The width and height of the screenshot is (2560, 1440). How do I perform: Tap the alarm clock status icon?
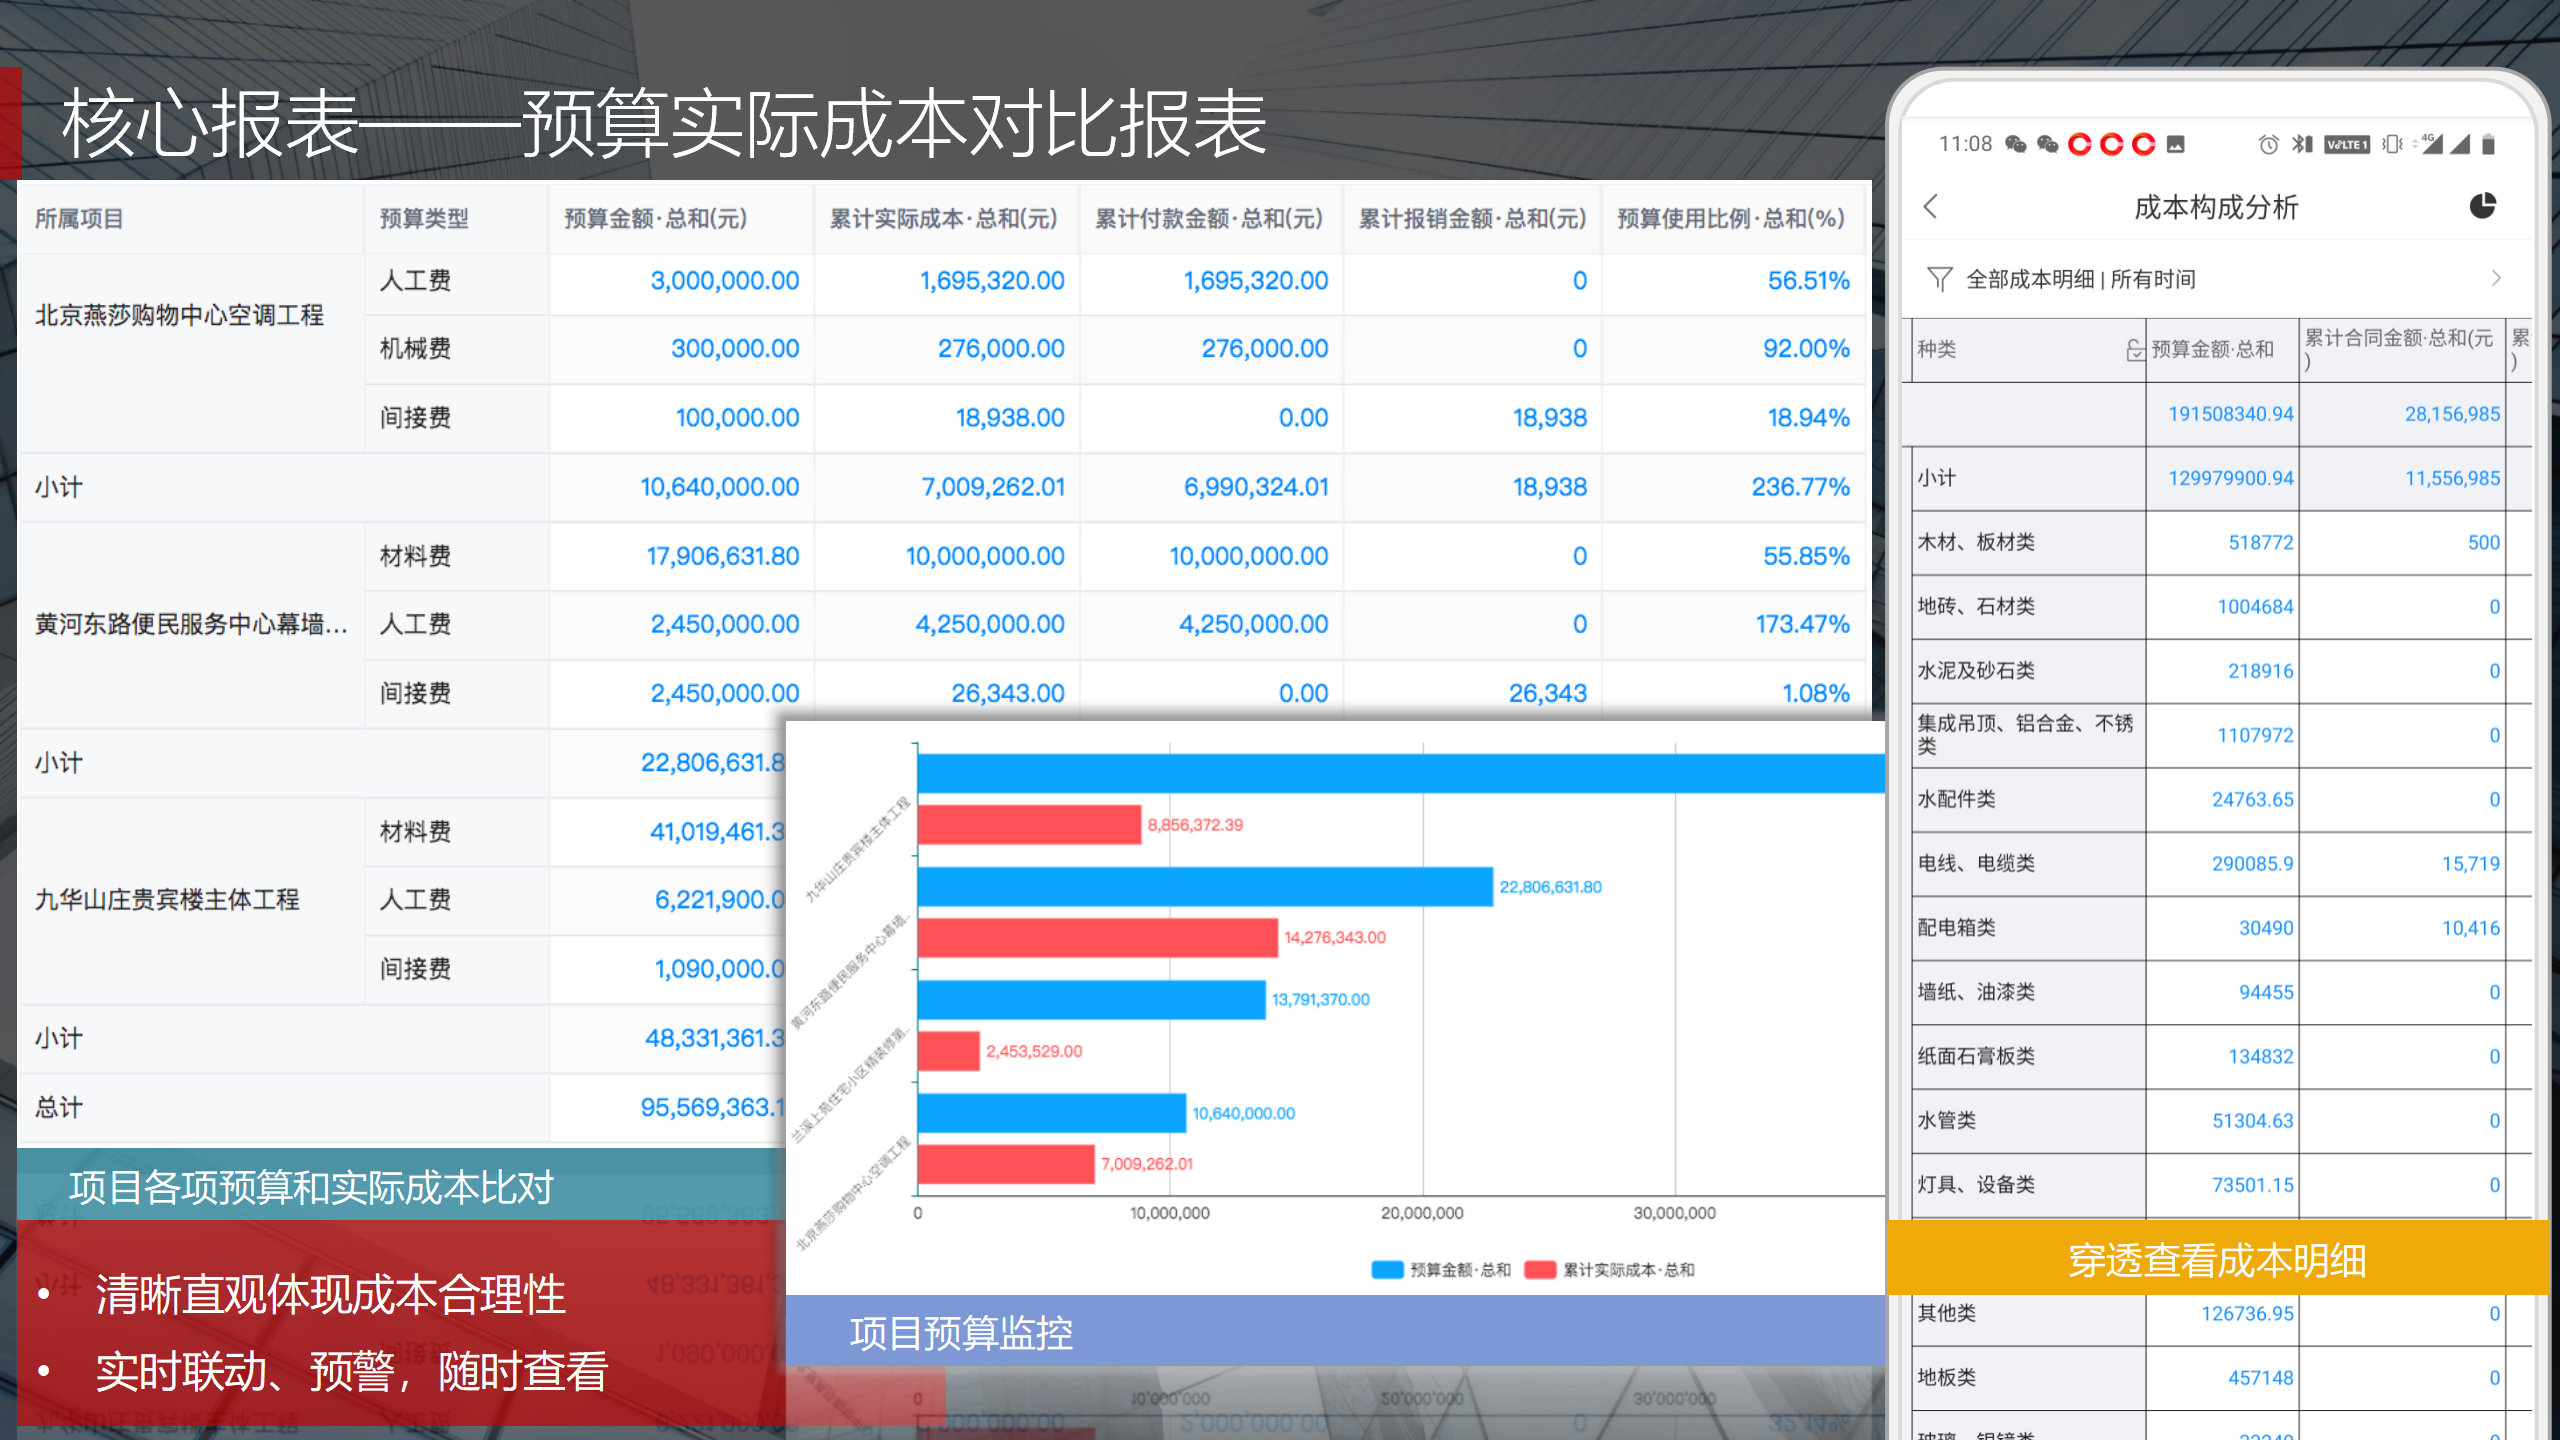tap(2268, 145)
